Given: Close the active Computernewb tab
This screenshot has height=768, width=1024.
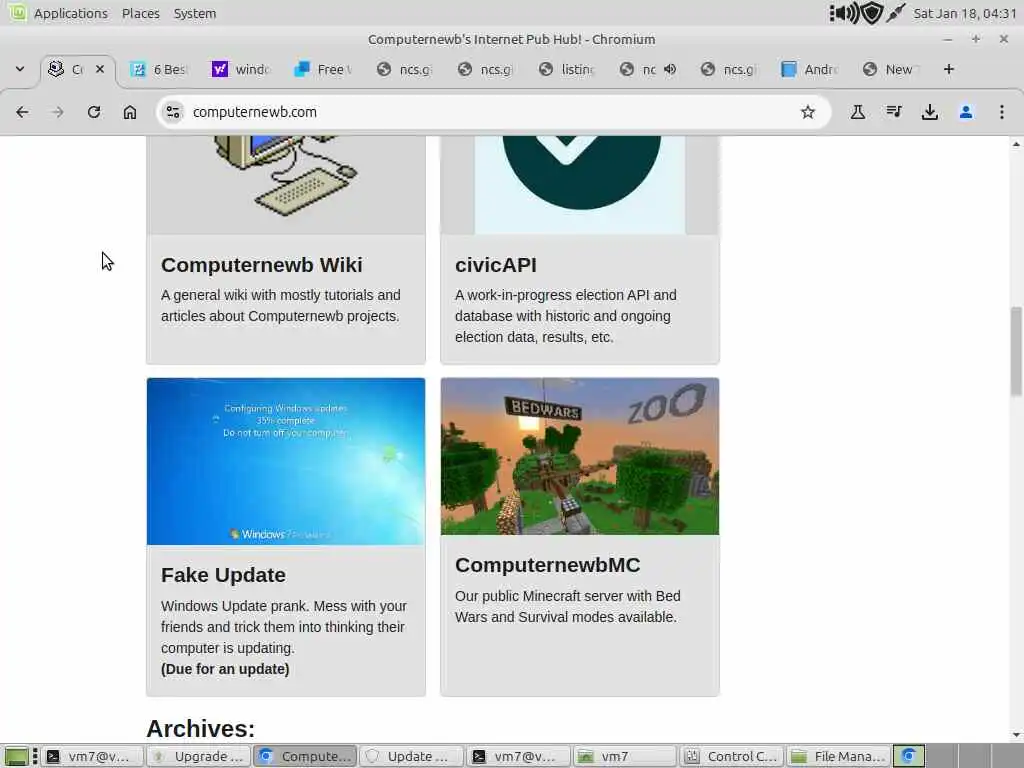Looking at the screenshot, I should [x=100, y=69].
